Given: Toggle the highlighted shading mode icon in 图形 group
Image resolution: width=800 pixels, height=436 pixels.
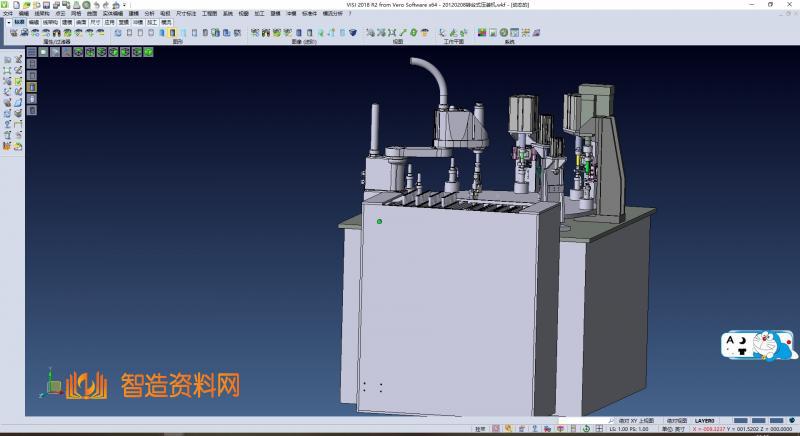Looking at the screenshot, I should (172, 33).
